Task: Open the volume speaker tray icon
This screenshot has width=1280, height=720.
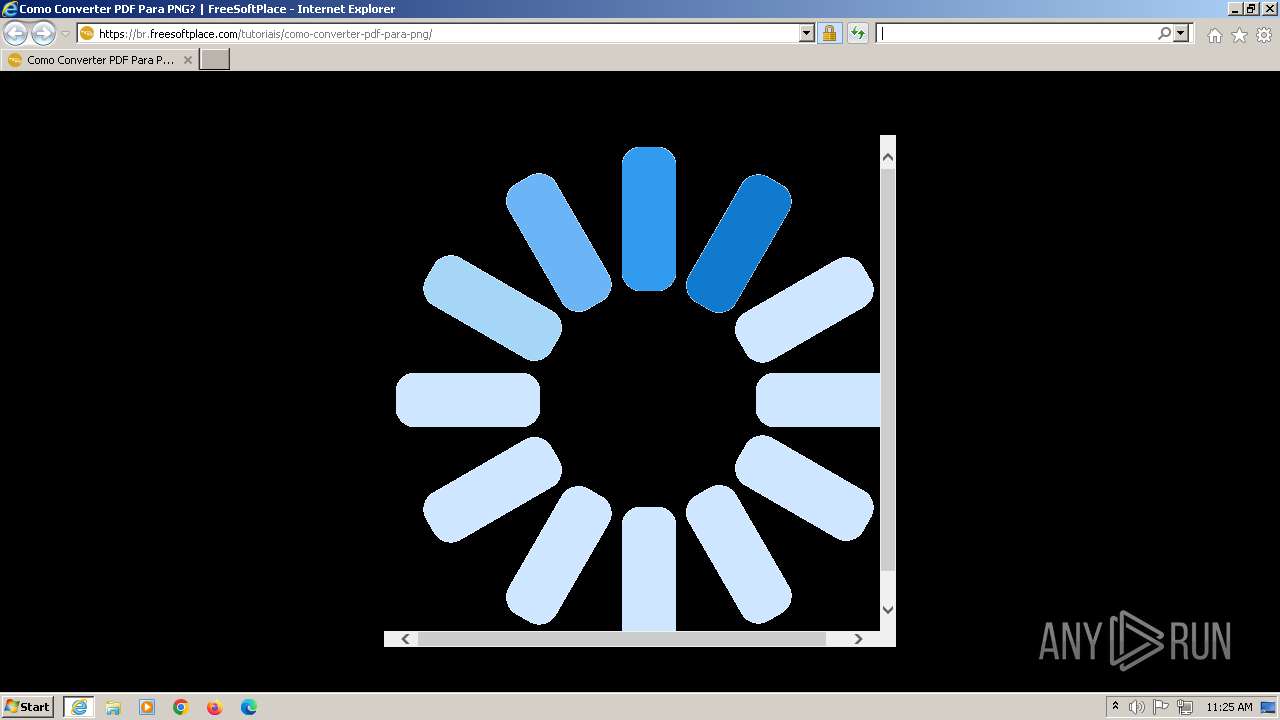Action: pos(1137,707)
